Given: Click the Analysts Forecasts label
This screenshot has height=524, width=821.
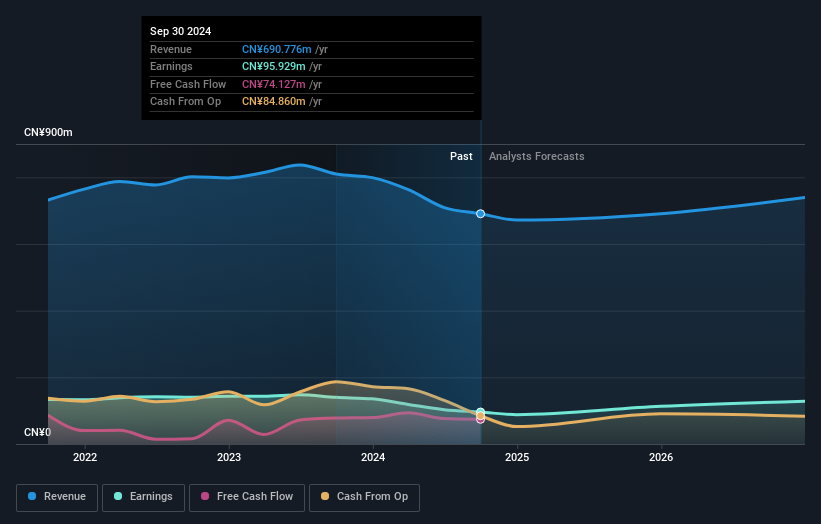Looking at the screenshot, I should pos(537,157).
